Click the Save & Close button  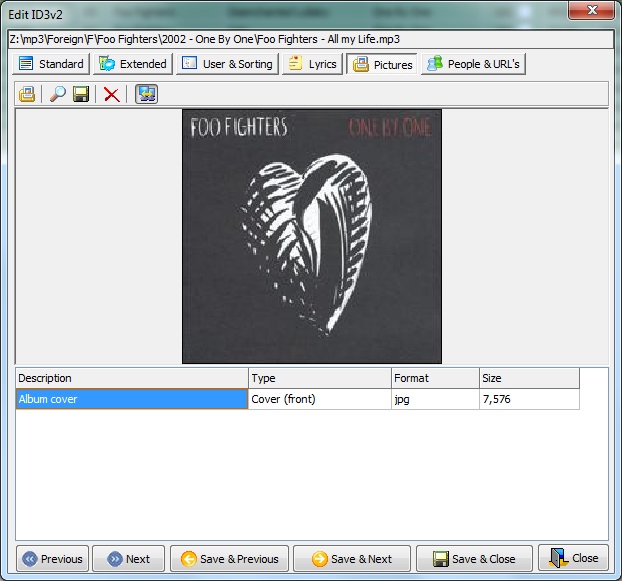point(474,558)
